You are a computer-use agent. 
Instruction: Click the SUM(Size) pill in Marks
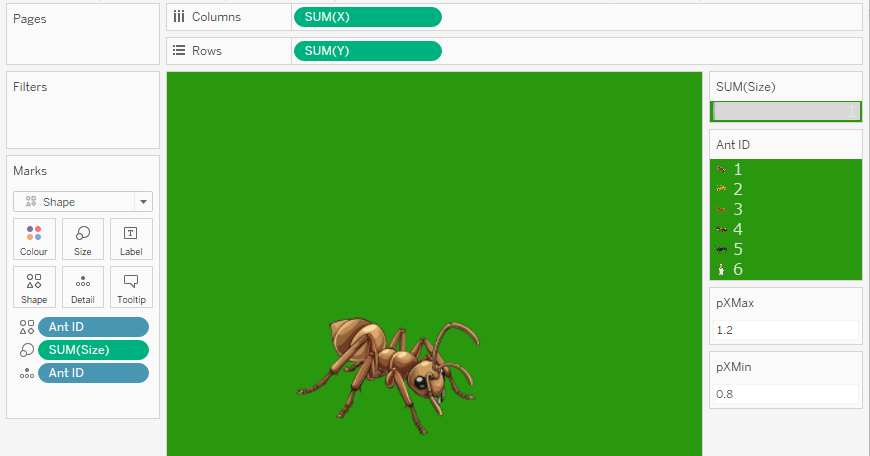(x=93, y=350)
